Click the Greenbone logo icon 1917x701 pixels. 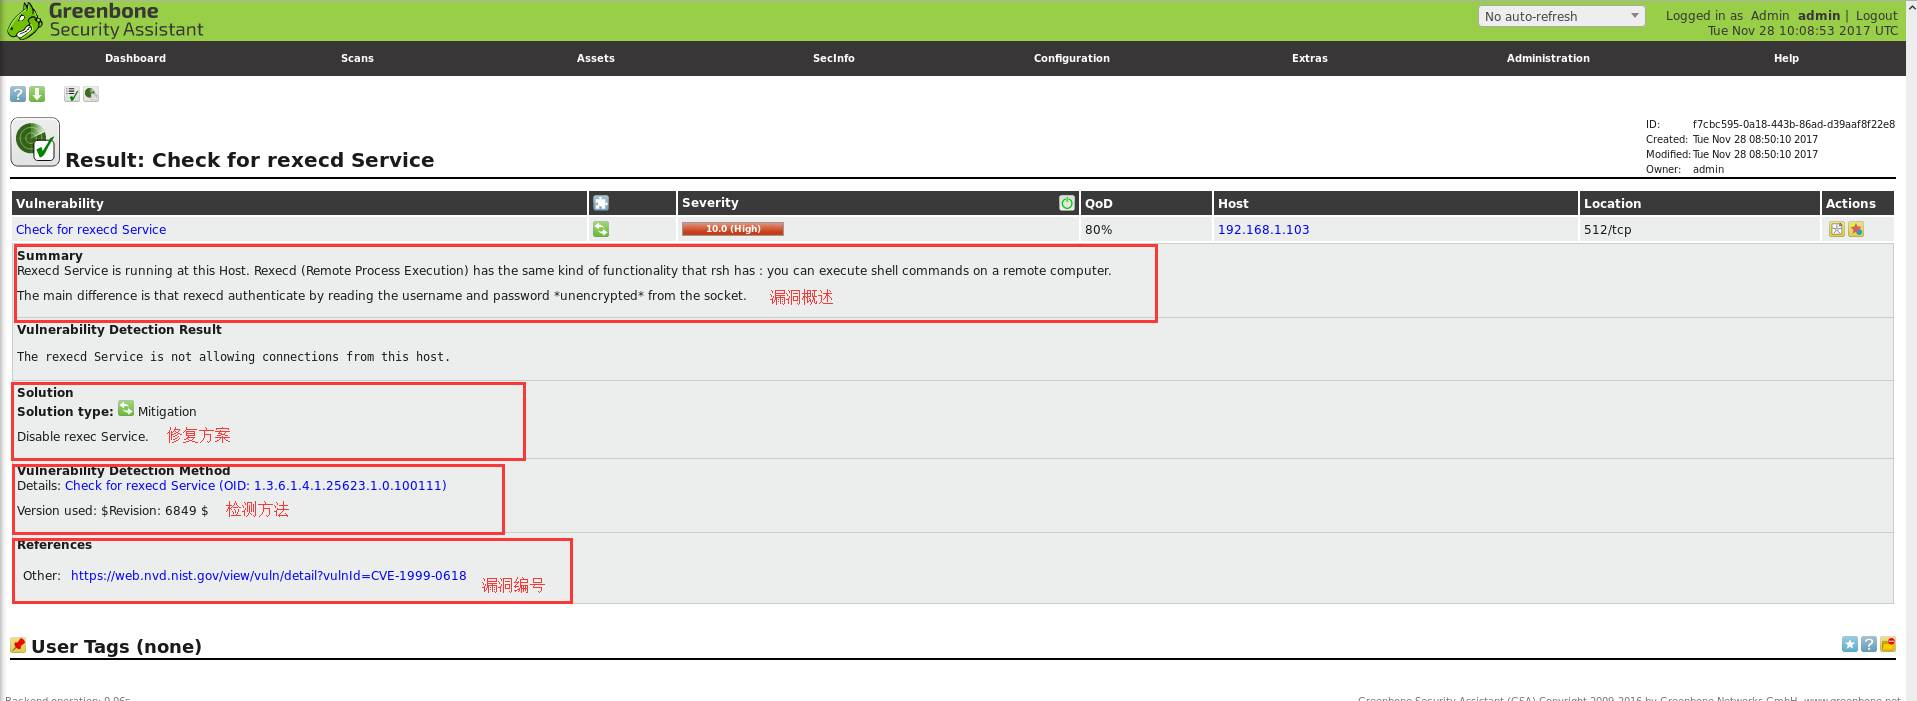[x=25, y=20]
